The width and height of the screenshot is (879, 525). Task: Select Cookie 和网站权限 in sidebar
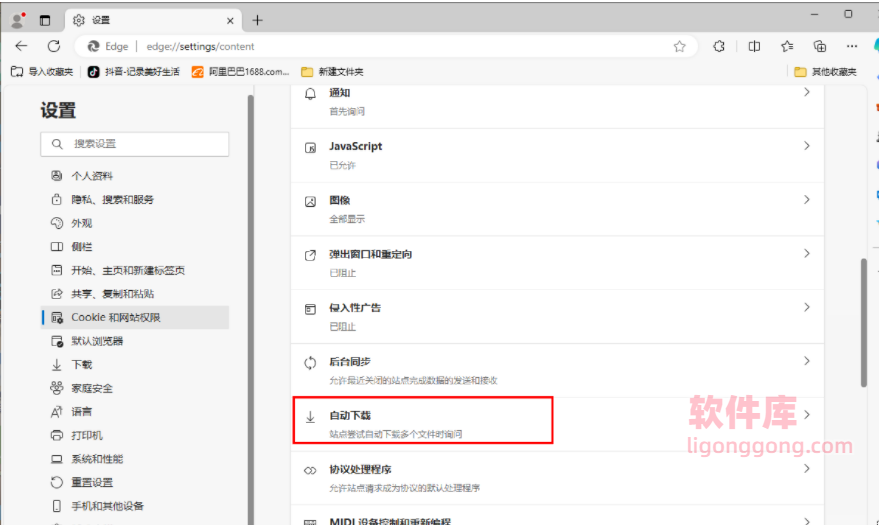135,317
